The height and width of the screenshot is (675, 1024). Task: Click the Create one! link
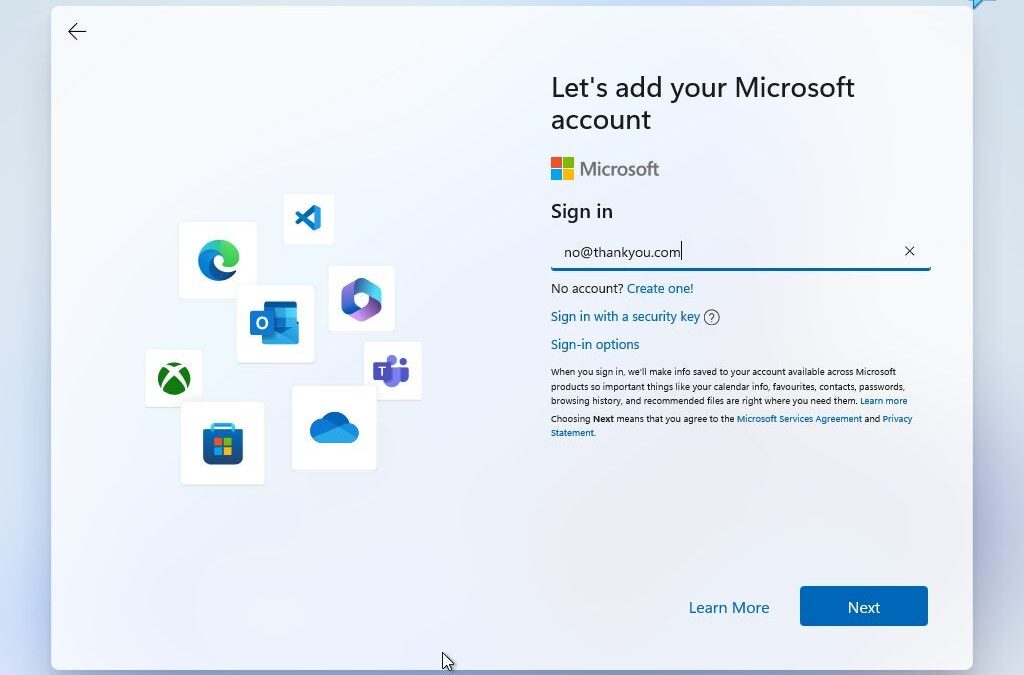[660, 289]
